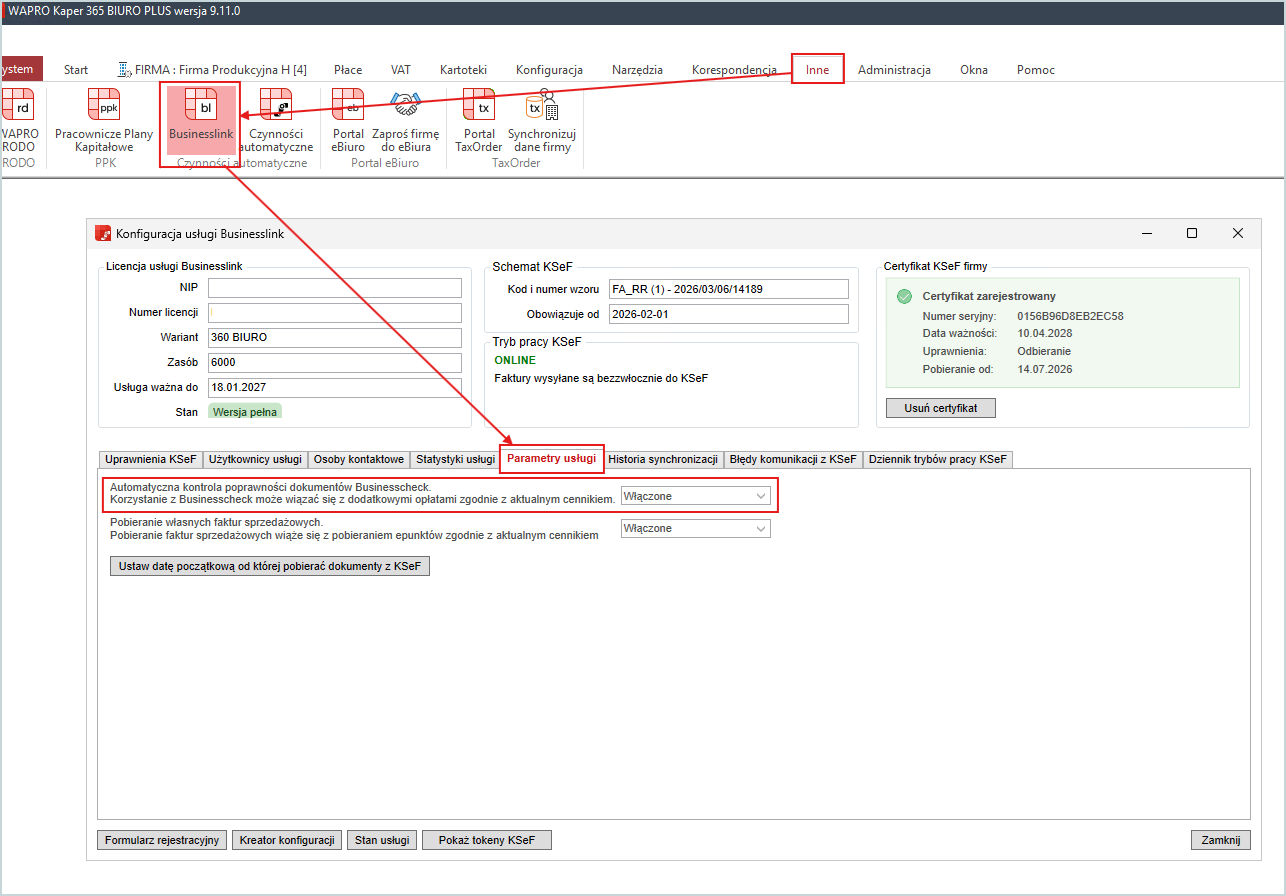Switch to Statystyki usługi tab
Viewport: 1286px width, 896px height.
456,459
